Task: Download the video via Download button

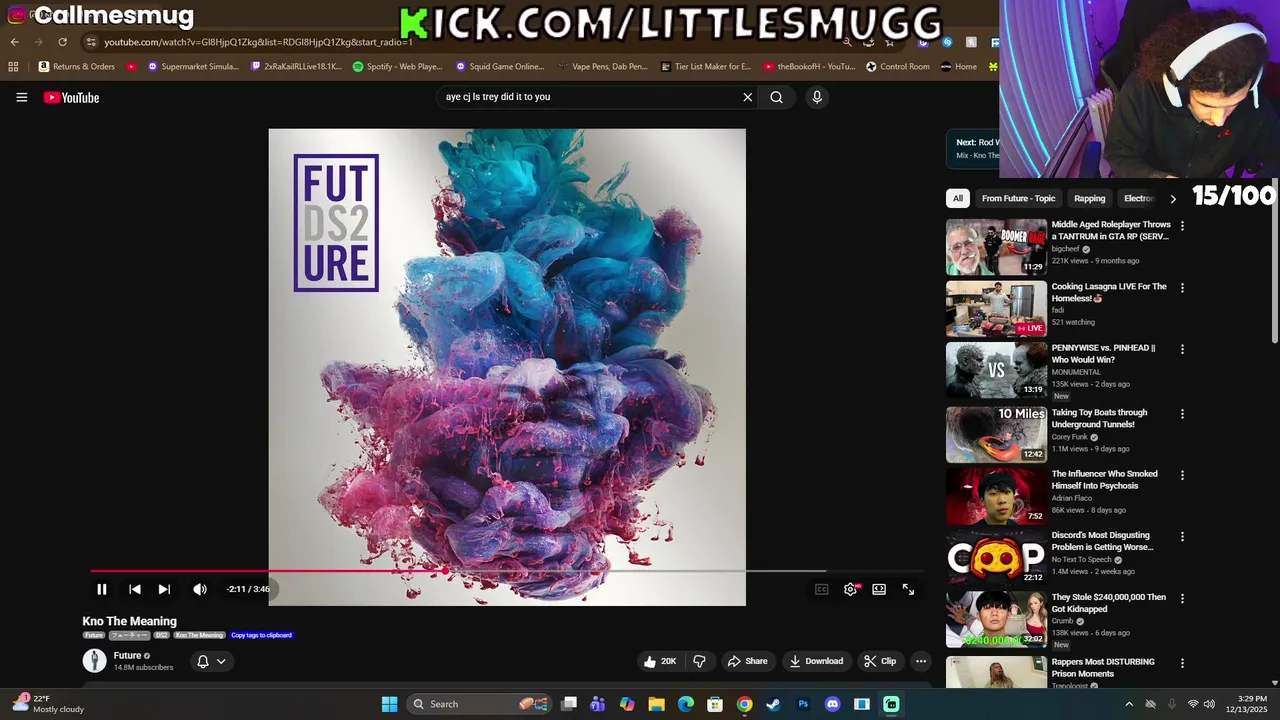Action: 816,661
